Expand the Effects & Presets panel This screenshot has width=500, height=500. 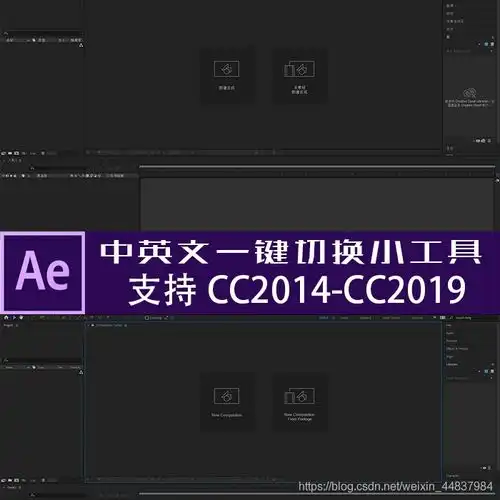pos(457,349)
